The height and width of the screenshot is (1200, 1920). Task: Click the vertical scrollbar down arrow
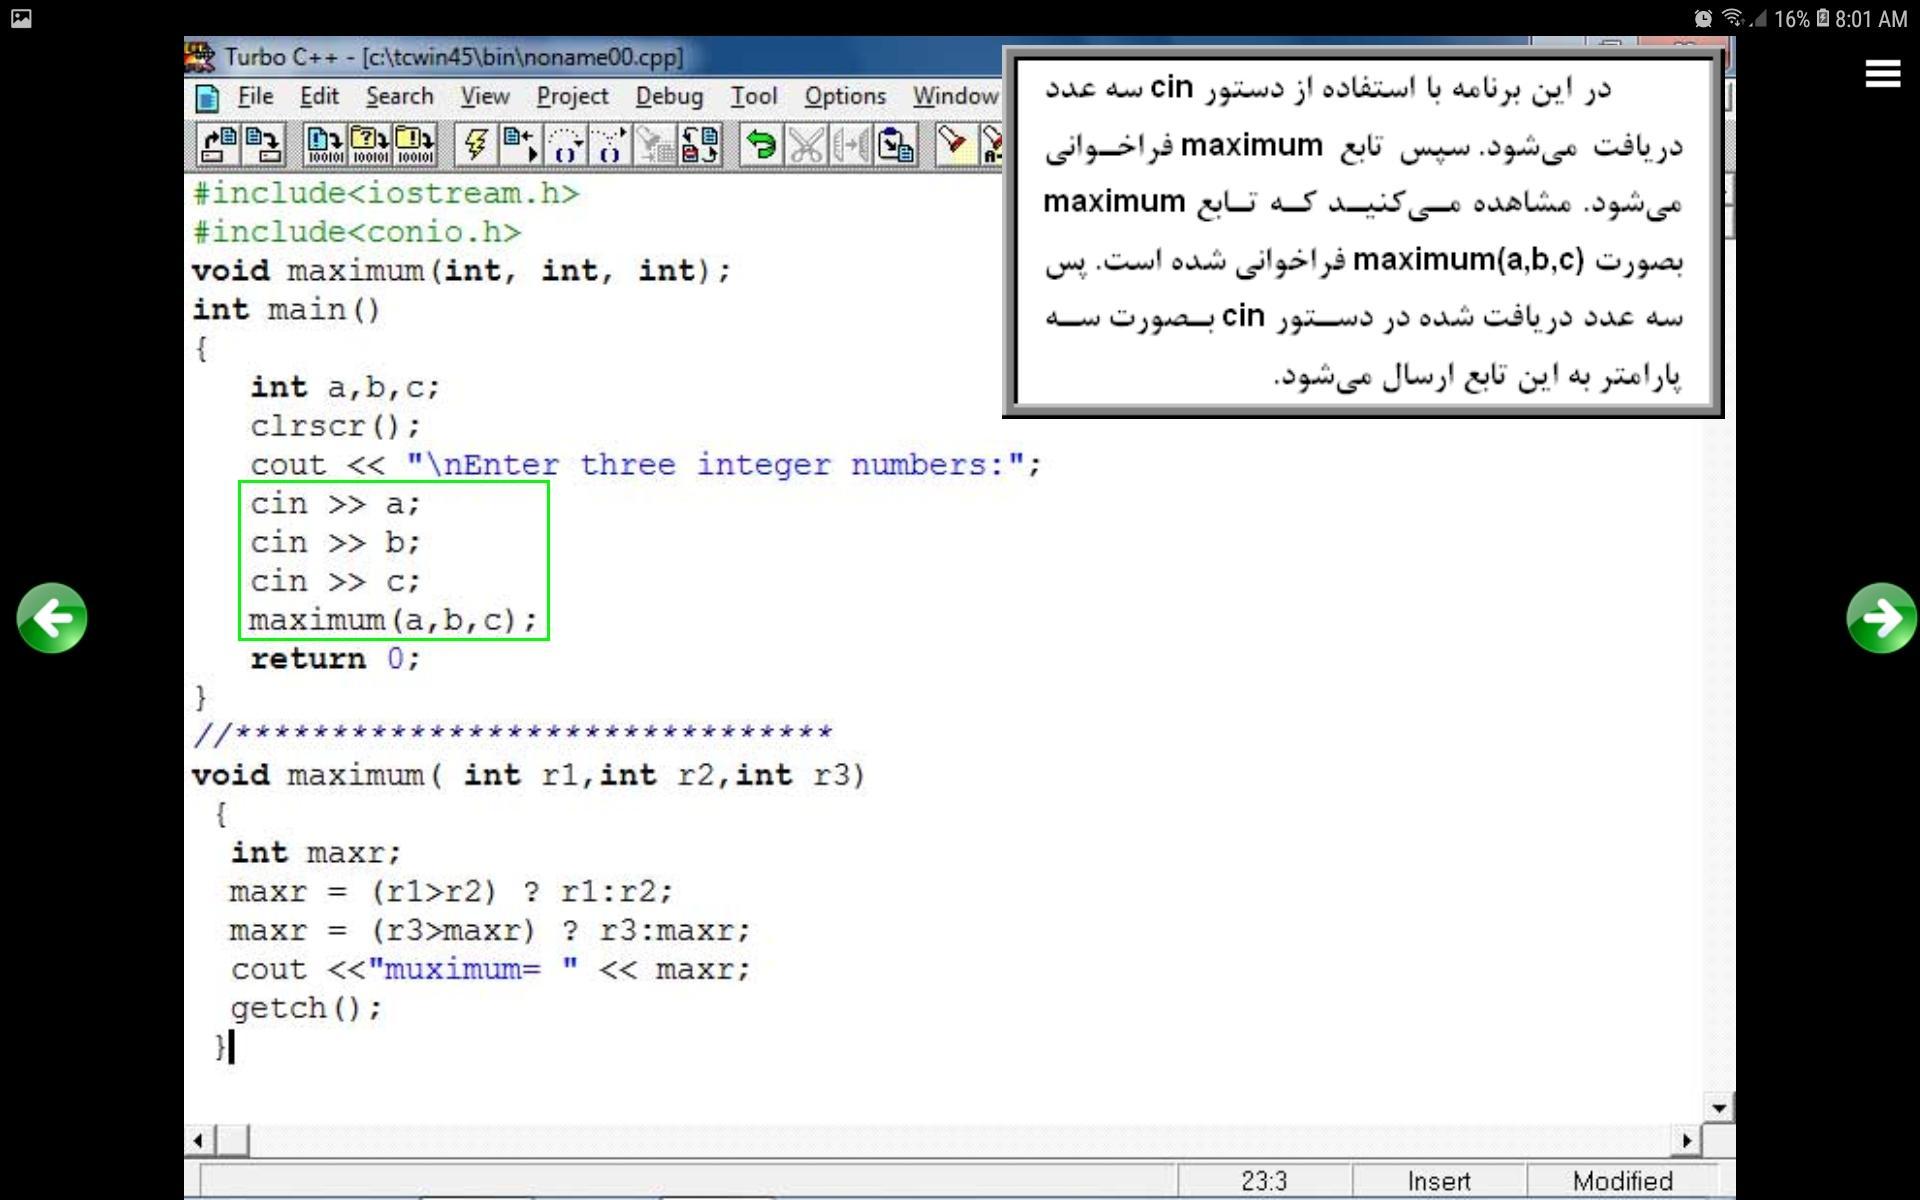pos(1719,1107)
